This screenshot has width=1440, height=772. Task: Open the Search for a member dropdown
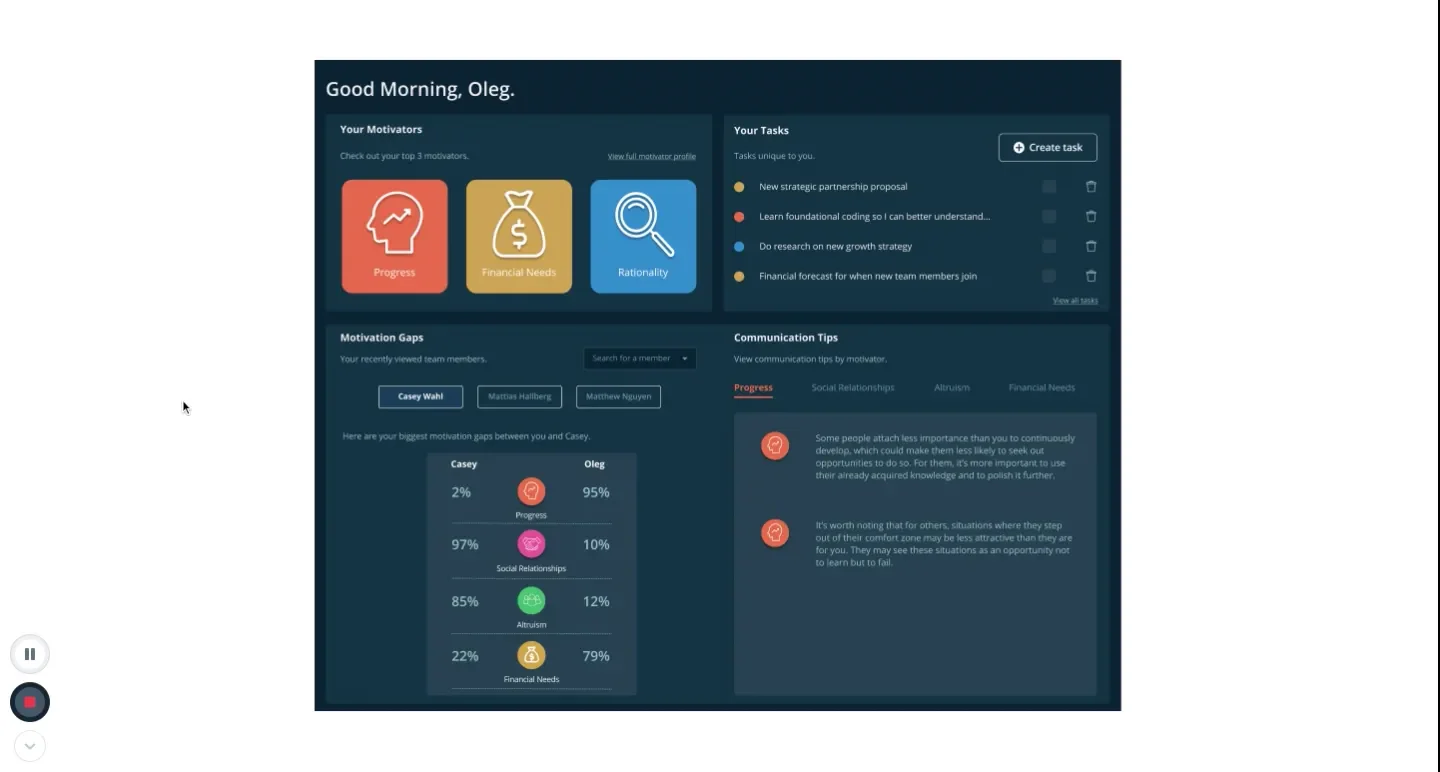coord(640,358)
